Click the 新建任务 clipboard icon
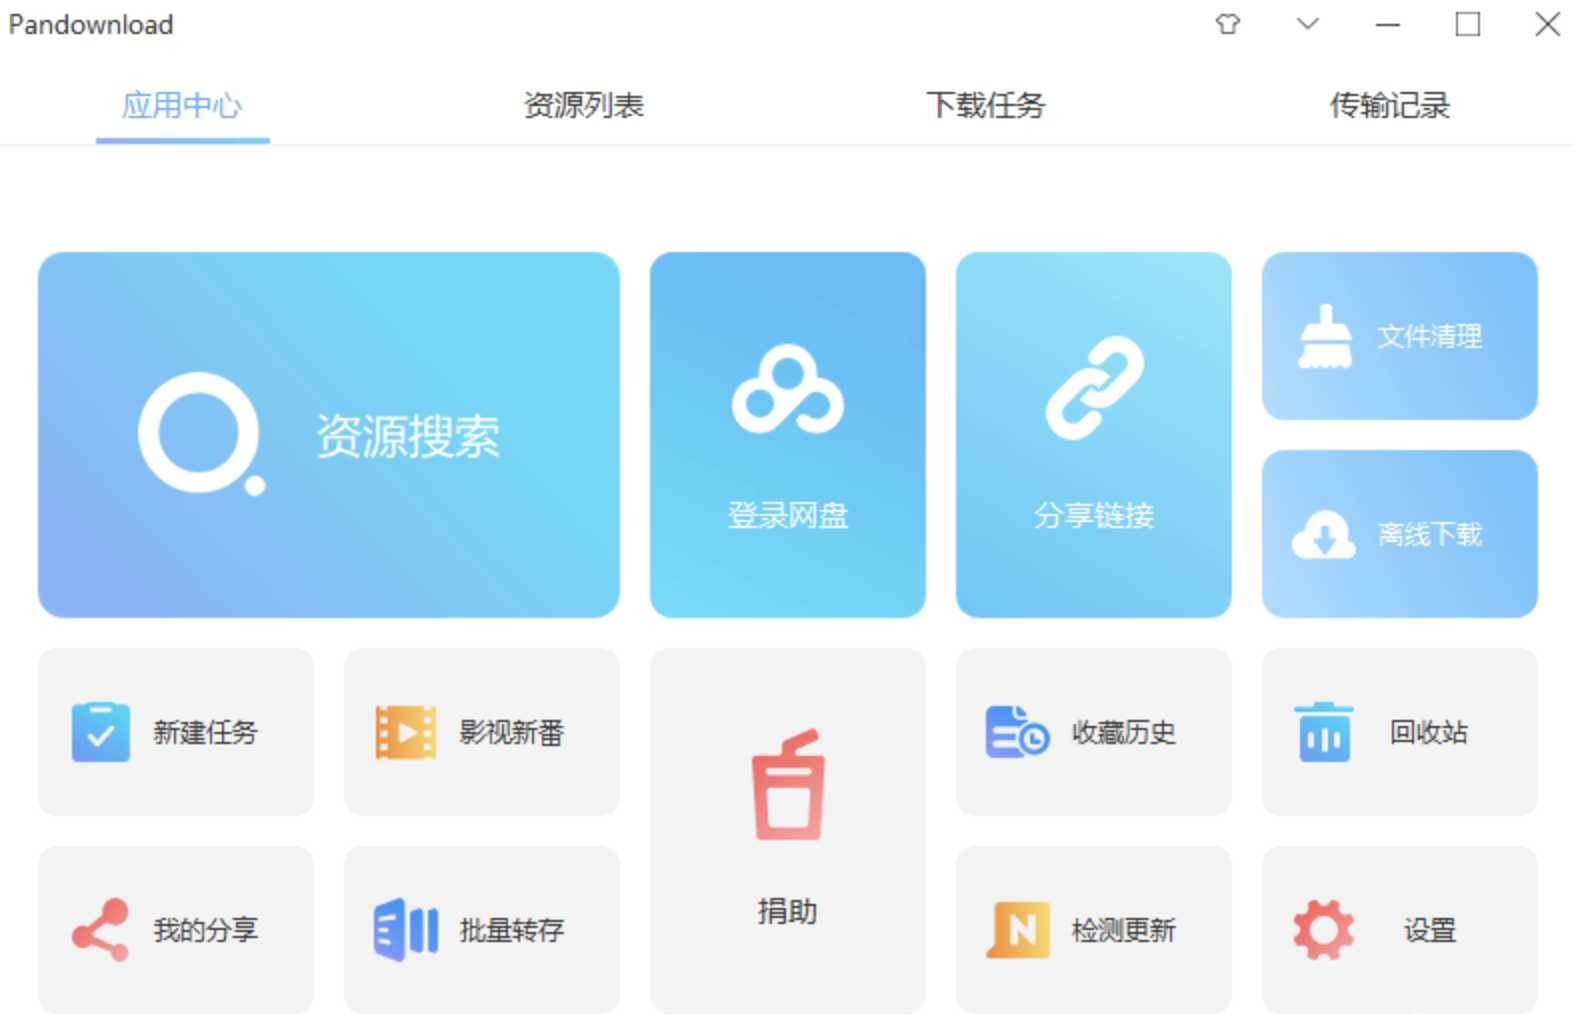Viewport: 1582px width, 1034px height. [100, 732]
